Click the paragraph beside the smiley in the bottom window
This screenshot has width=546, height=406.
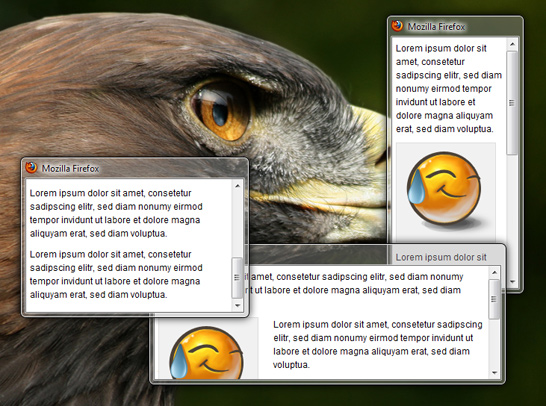(x=377, y=344)
